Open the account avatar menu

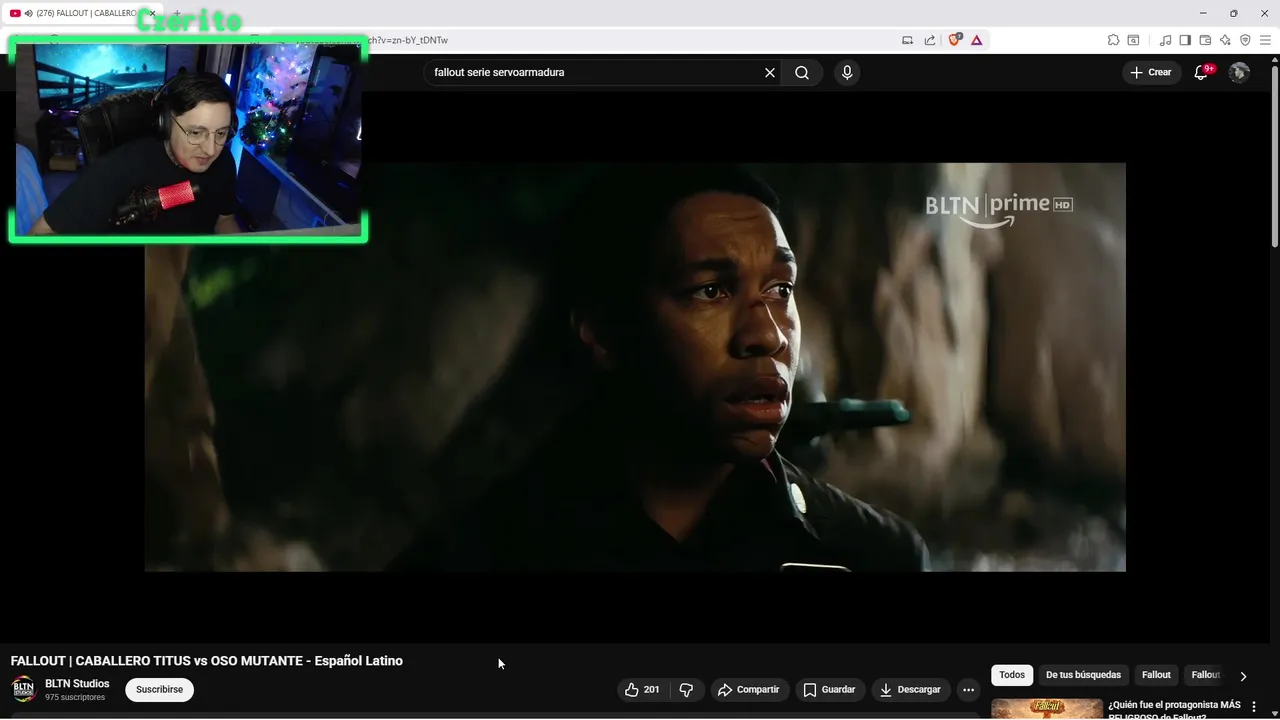(x=1239, y=73)
